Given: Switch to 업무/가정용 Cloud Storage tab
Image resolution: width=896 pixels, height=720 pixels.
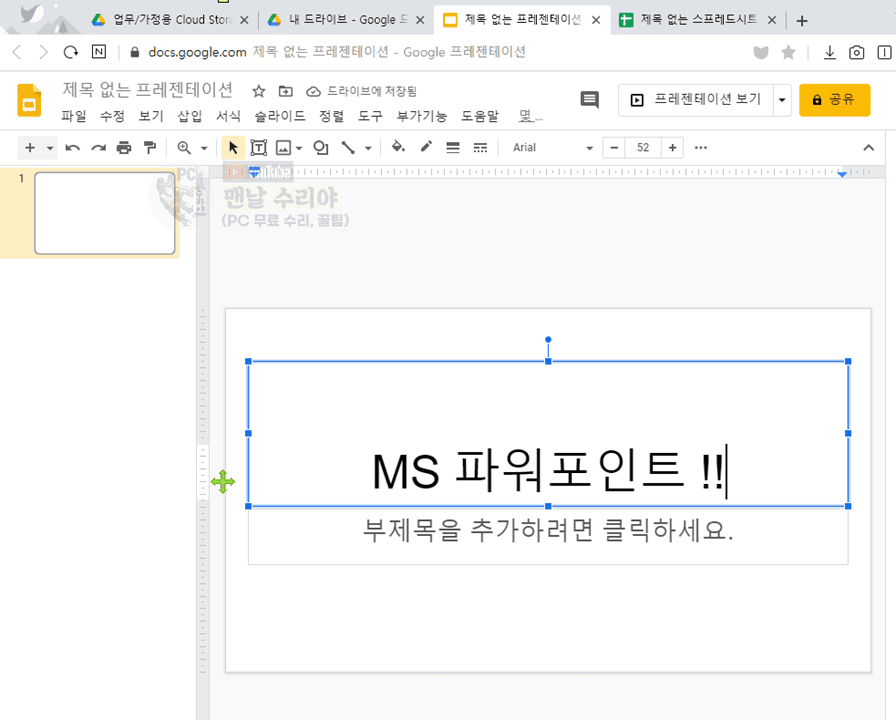Looking at the screenshot, I should click(x=171, y=20).
